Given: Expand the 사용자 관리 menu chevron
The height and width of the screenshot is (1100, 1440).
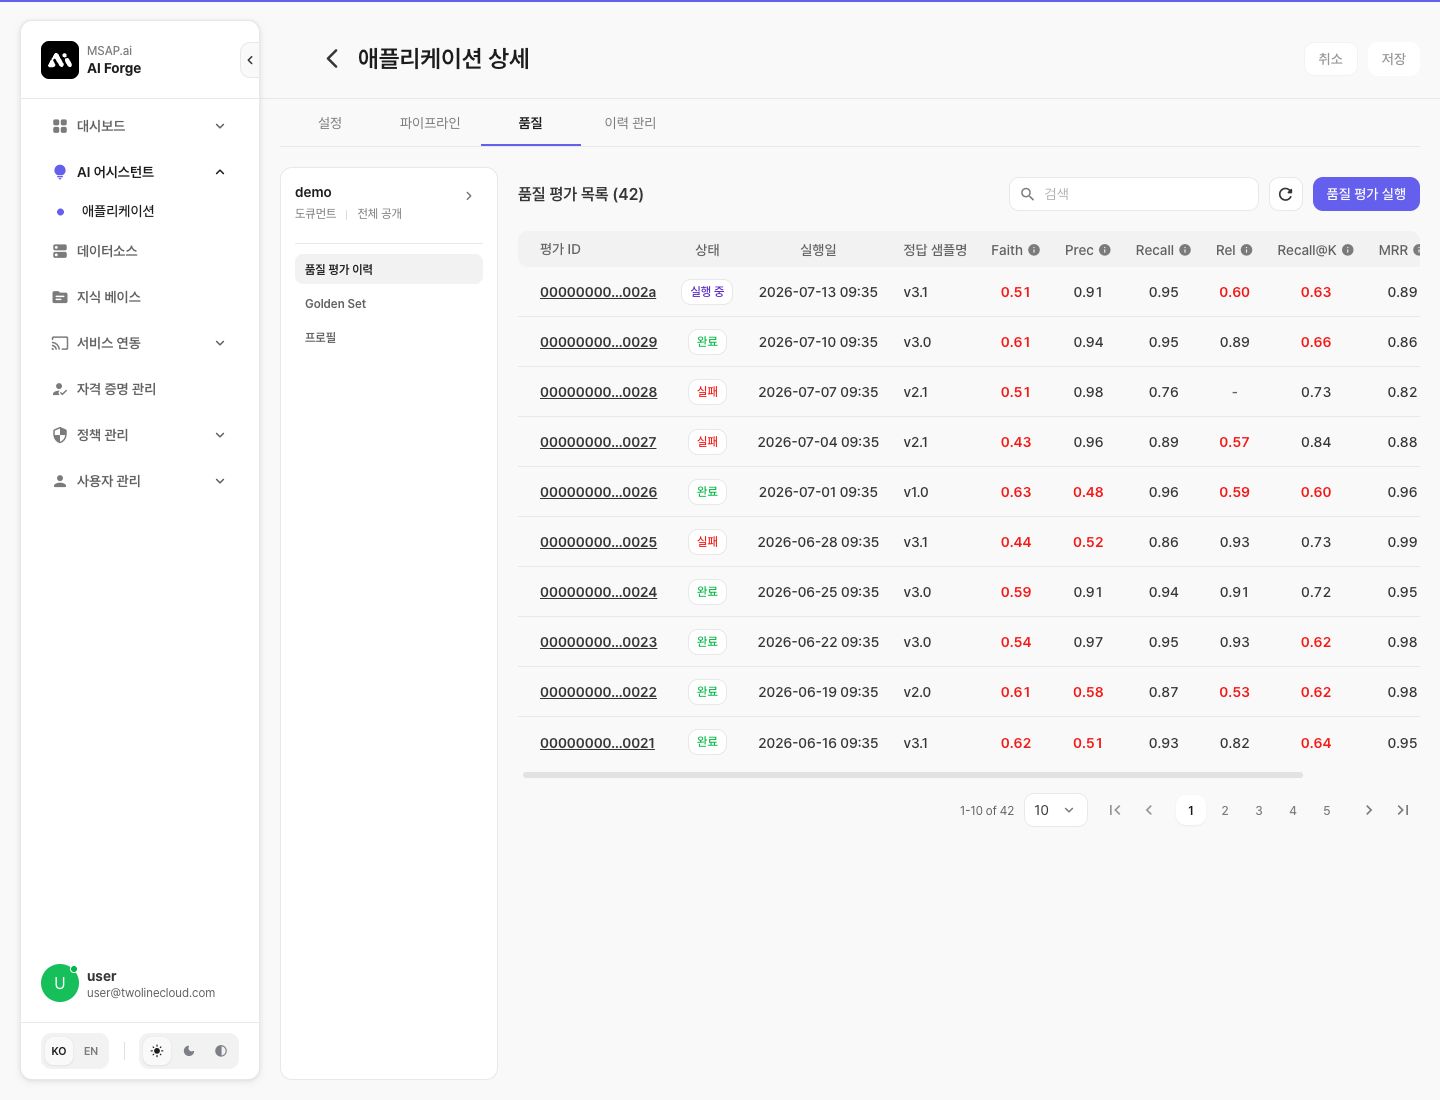Looking at the screenshot, I should [220, 481].
